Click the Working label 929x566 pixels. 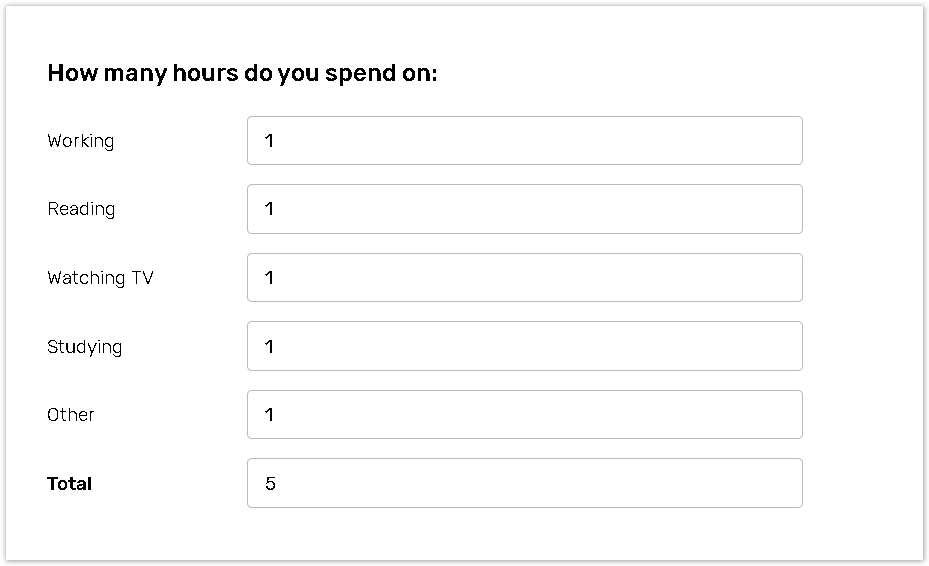(81, 141)
